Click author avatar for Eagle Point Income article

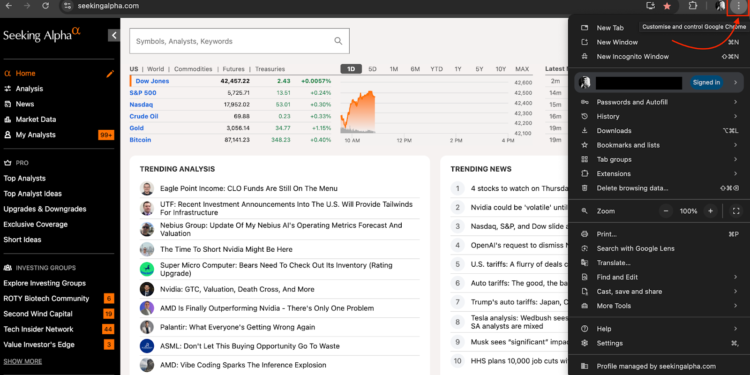[x=147, y=188]
